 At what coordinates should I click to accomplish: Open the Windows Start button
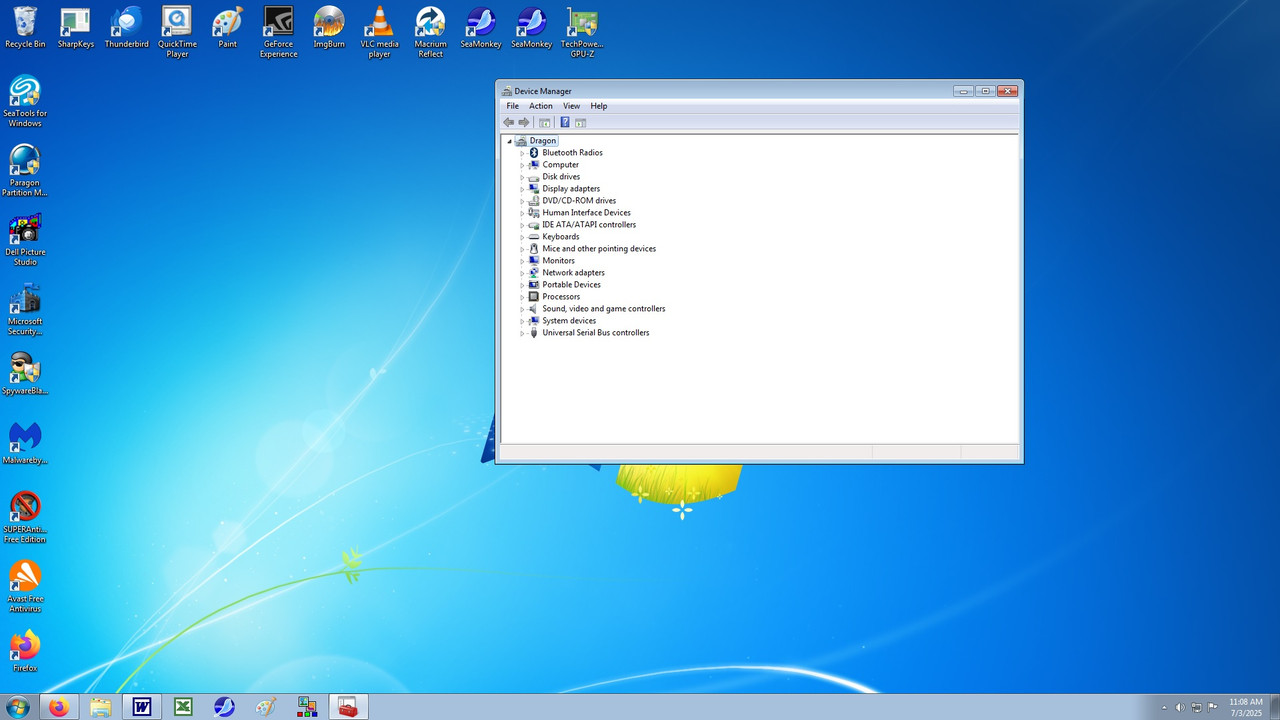pos(17,707)
